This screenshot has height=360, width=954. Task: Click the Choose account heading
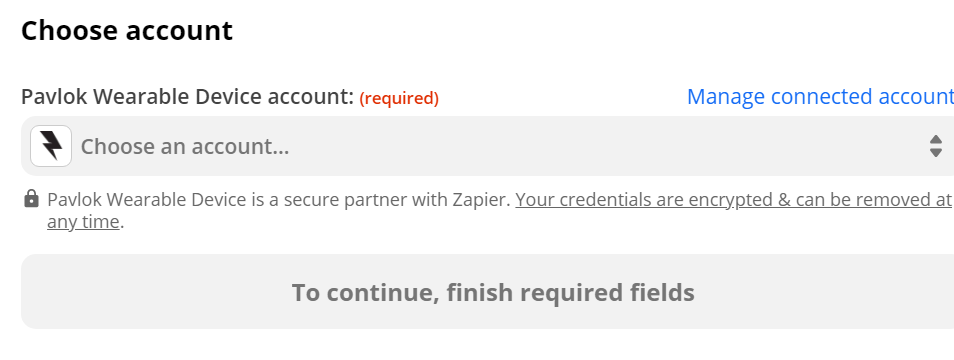(127, 30)
